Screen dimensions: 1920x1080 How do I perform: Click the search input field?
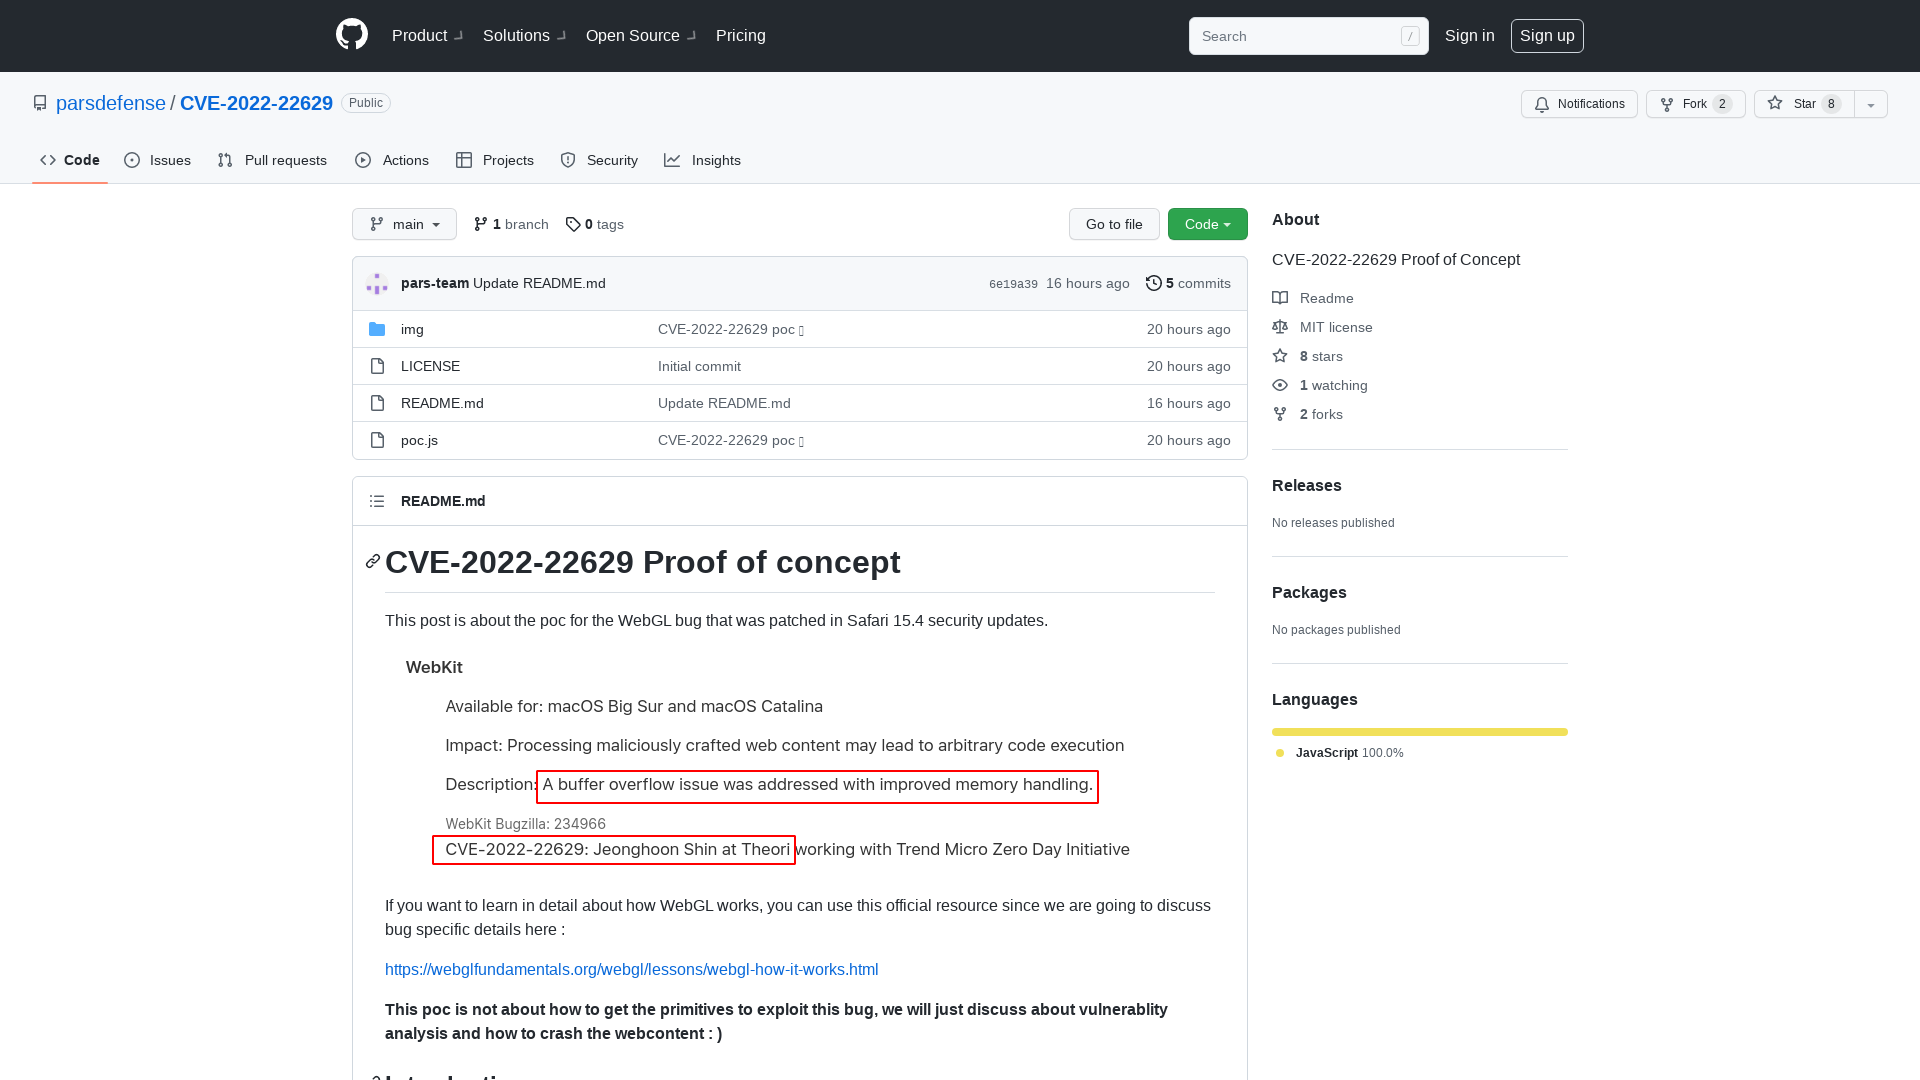pos(1300,36)
